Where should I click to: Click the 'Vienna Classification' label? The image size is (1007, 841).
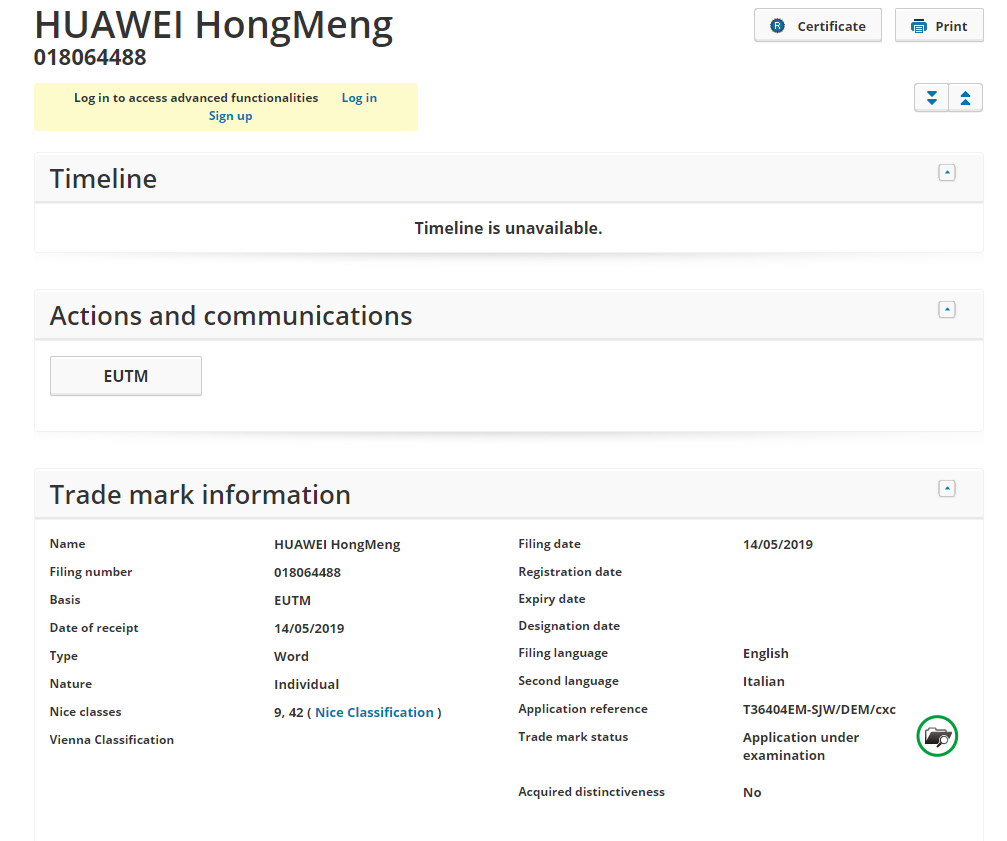(x=112, y=740)
